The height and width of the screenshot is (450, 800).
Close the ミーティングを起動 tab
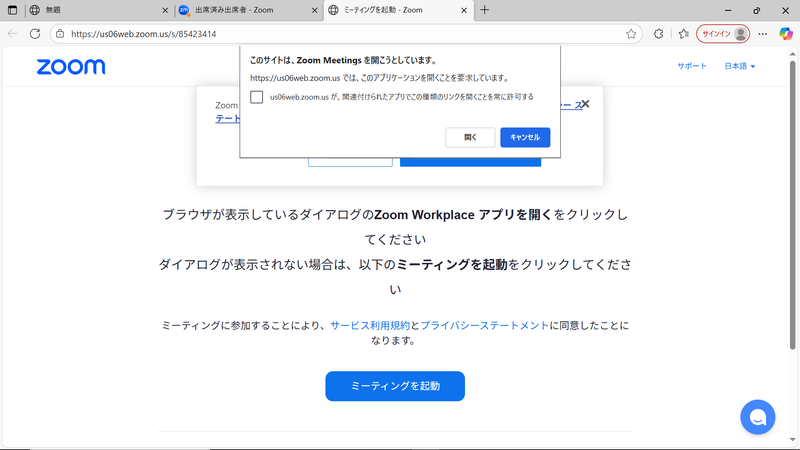pos(464,10)
